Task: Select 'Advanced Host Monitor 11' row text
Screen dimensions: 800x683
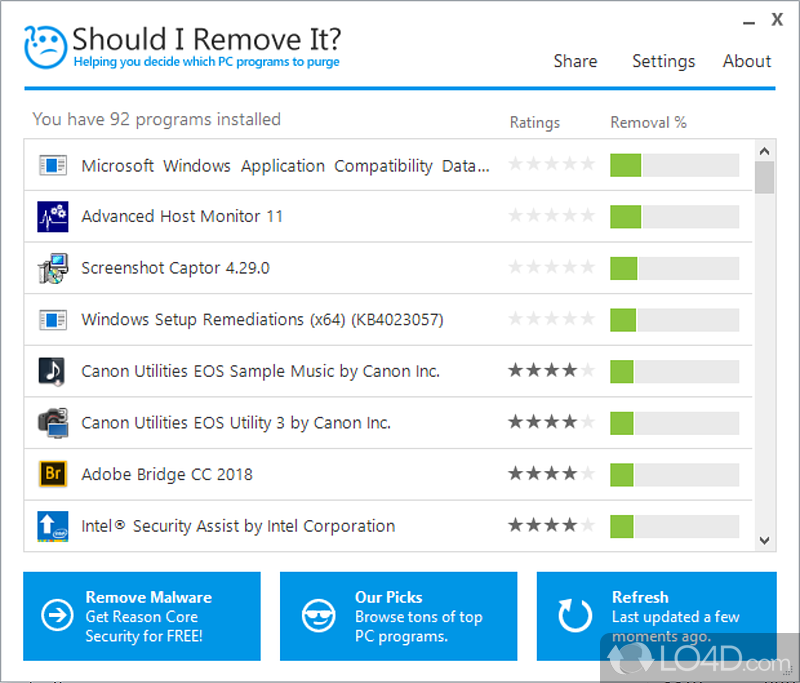Action: click(x=182, y=216)
